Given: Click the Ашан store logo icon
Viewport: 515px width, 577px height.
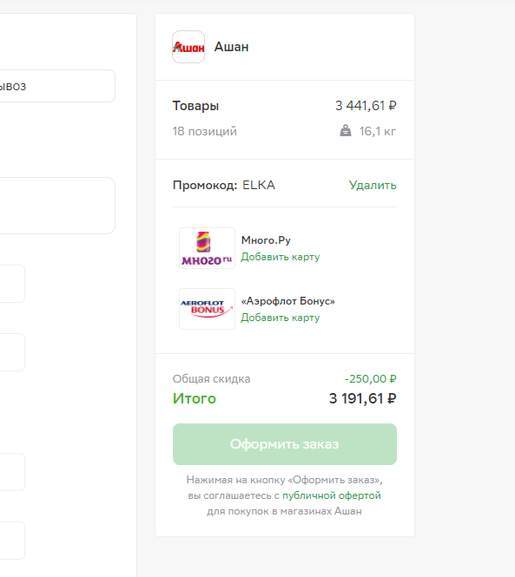Looking at the screenshot, I should (x=188, y=47).
